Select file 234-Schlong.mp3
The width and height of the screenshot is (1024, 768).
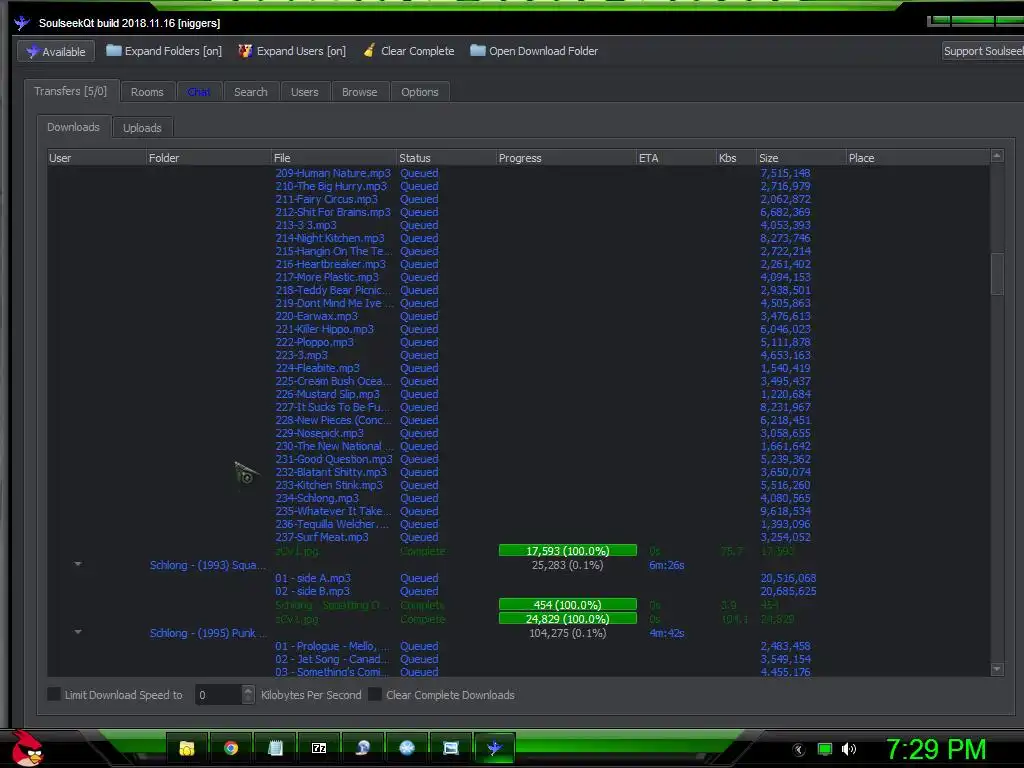[317, 498]
